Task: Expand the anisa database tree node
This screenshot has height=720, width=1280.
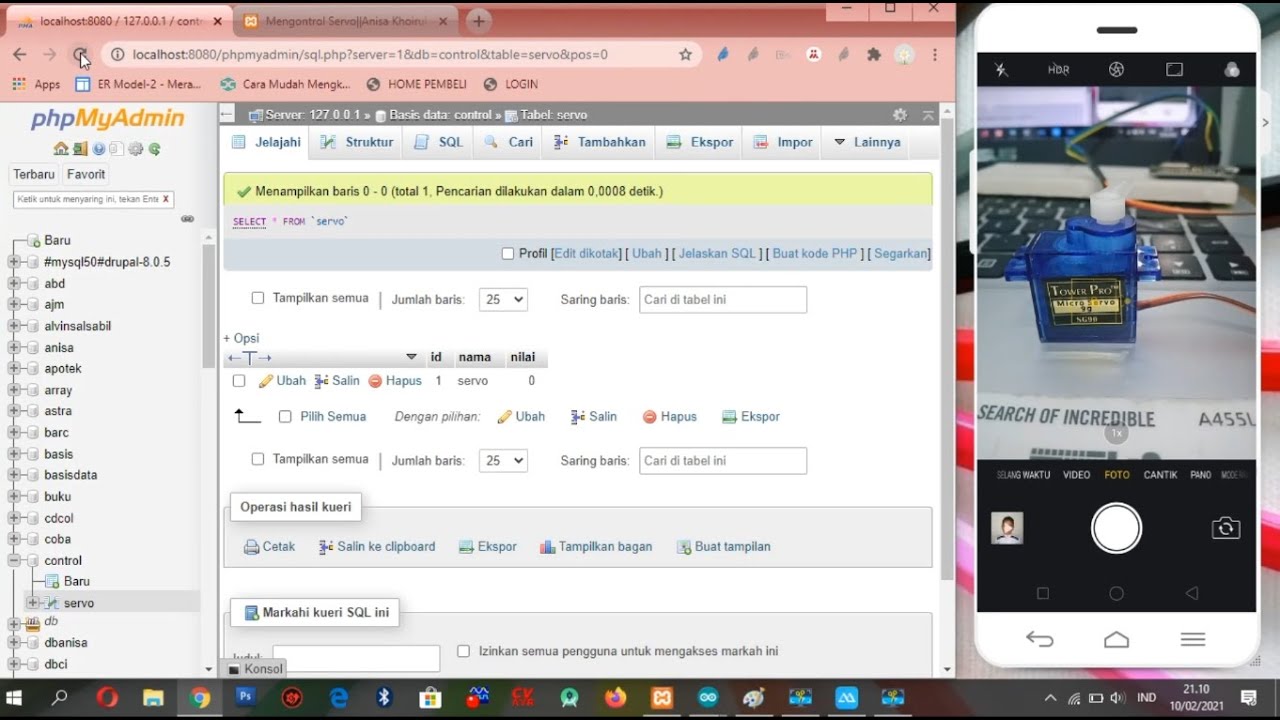Action: pos(14,348)
